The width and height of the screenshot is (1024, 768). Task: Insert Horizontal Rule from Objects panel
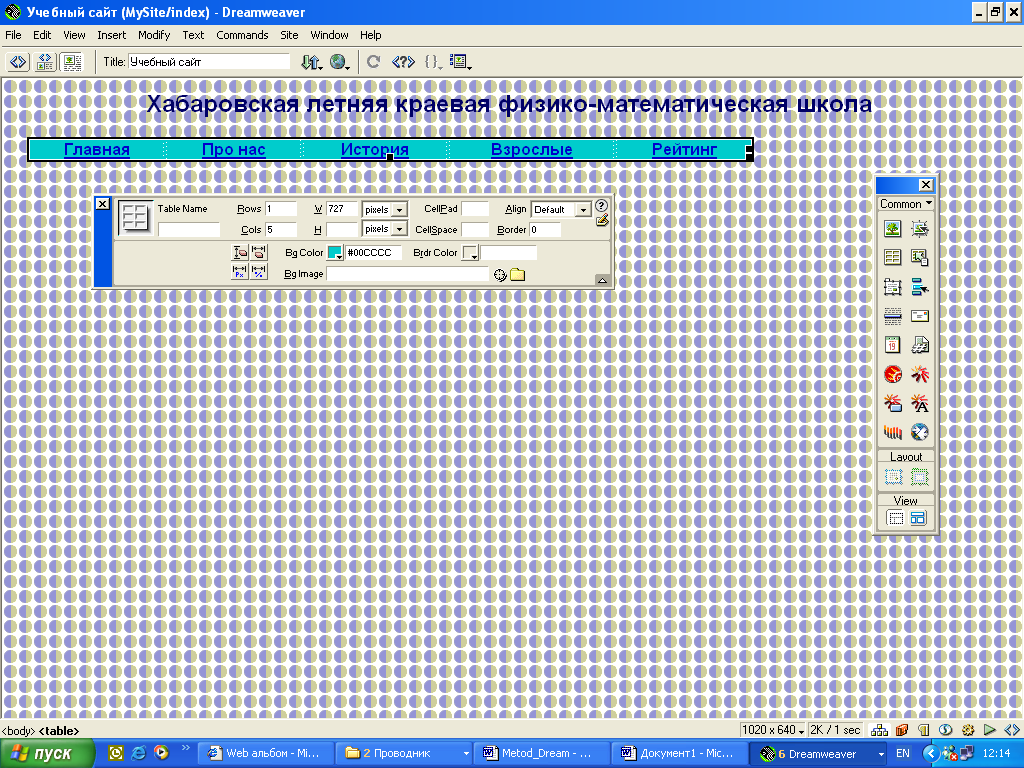(893, 316)
